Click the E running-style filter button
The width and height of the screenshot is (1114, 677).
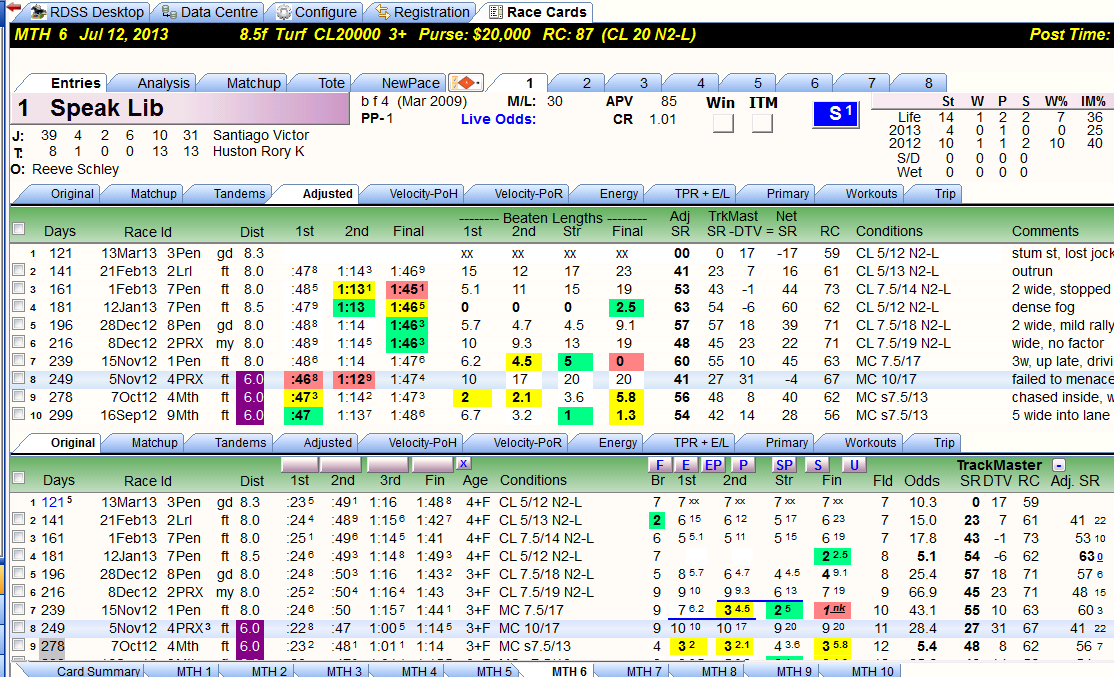coord(686,465)
